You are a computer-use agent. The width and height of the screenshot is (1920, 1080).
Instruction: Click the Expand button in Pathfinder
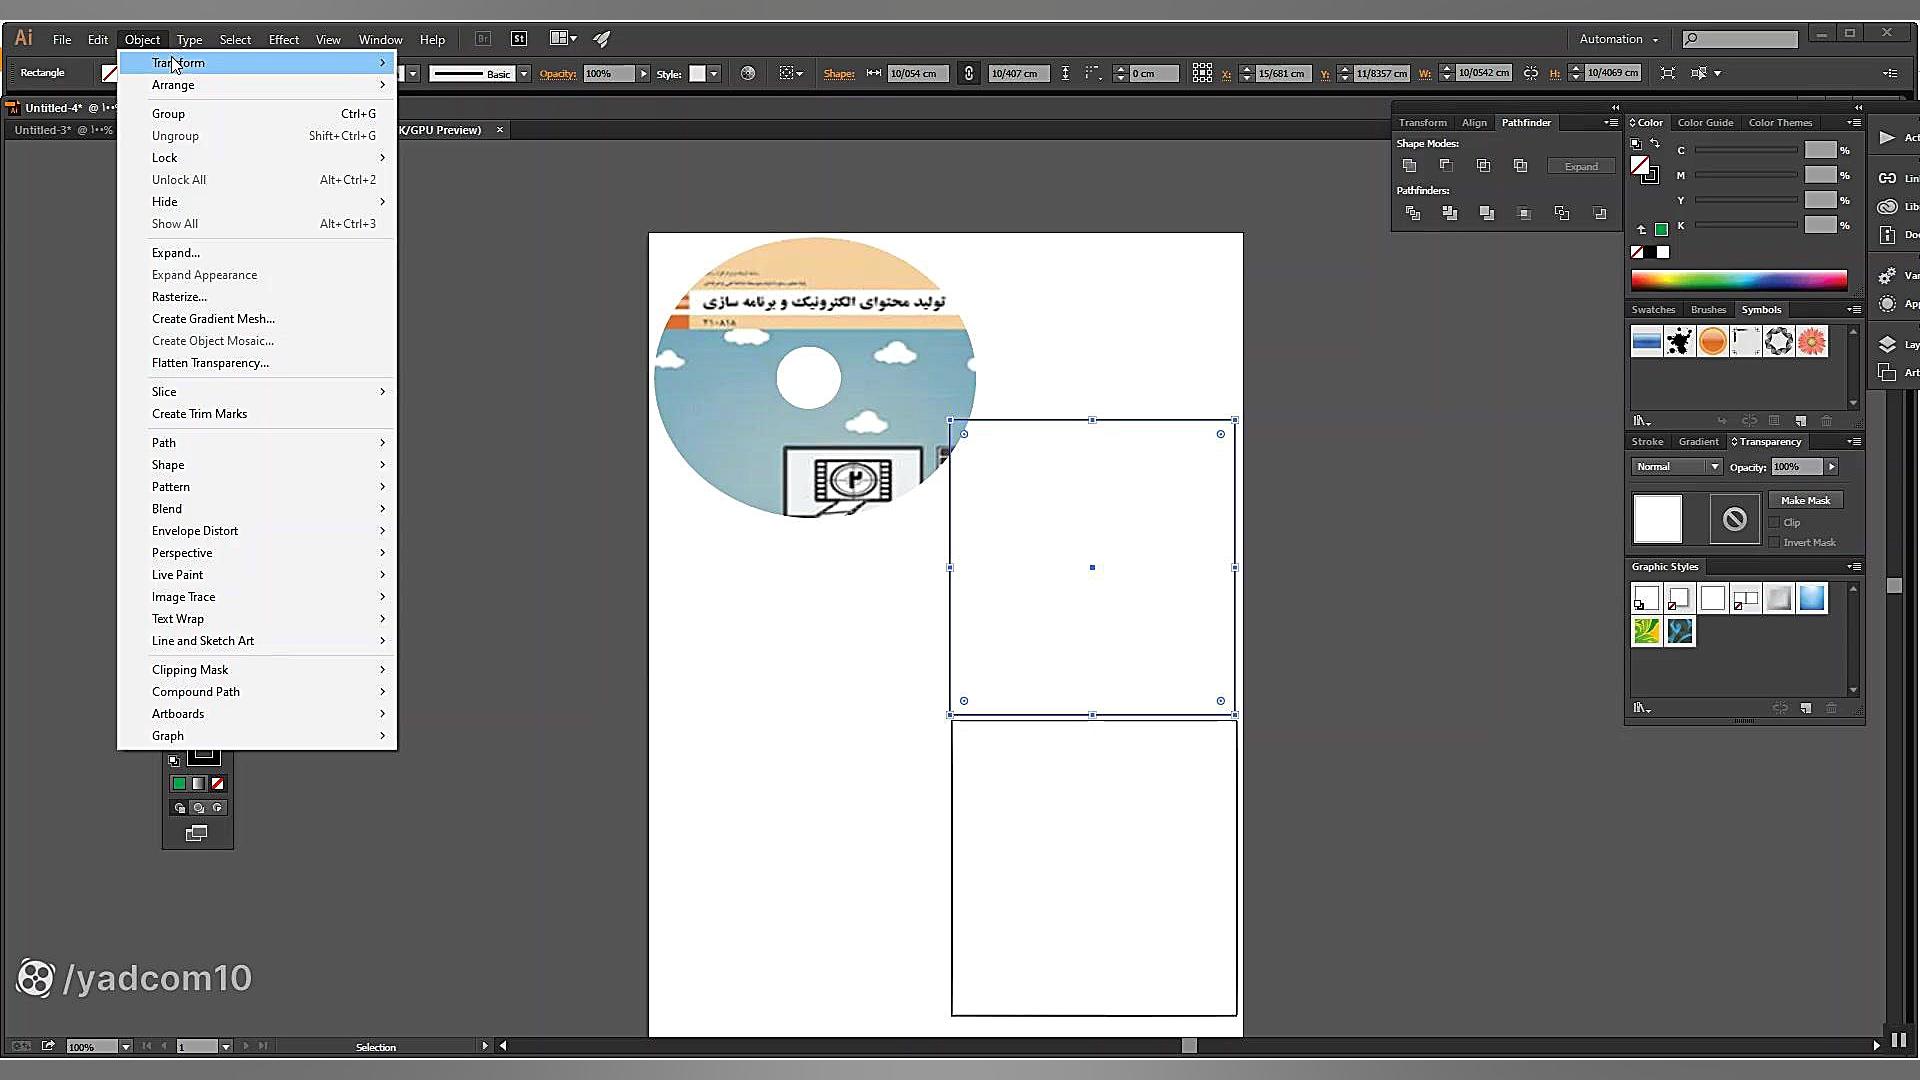(x=1580, y=167)
